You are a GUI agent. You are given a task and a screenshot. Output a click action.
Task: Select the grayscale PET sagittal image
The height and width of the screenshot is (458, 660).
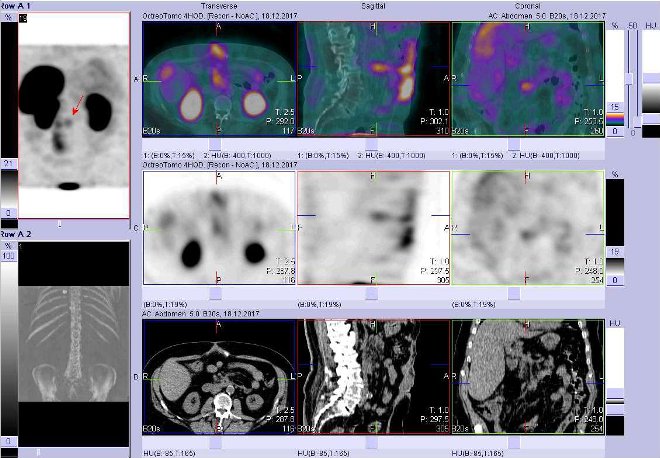click(x=374, y=228)
